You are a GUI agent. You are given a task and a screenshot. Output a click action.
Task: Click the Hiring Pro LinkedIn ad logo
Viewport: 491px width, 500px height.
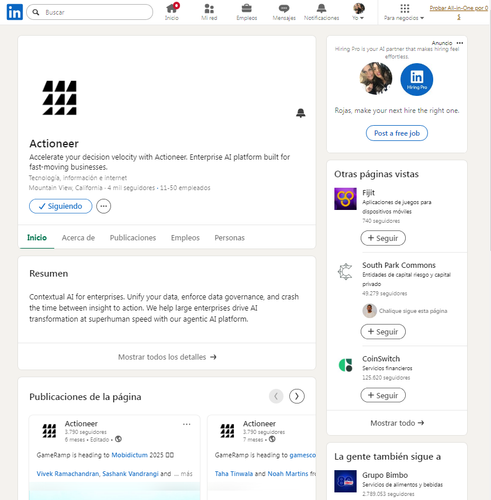click(417, 79)
